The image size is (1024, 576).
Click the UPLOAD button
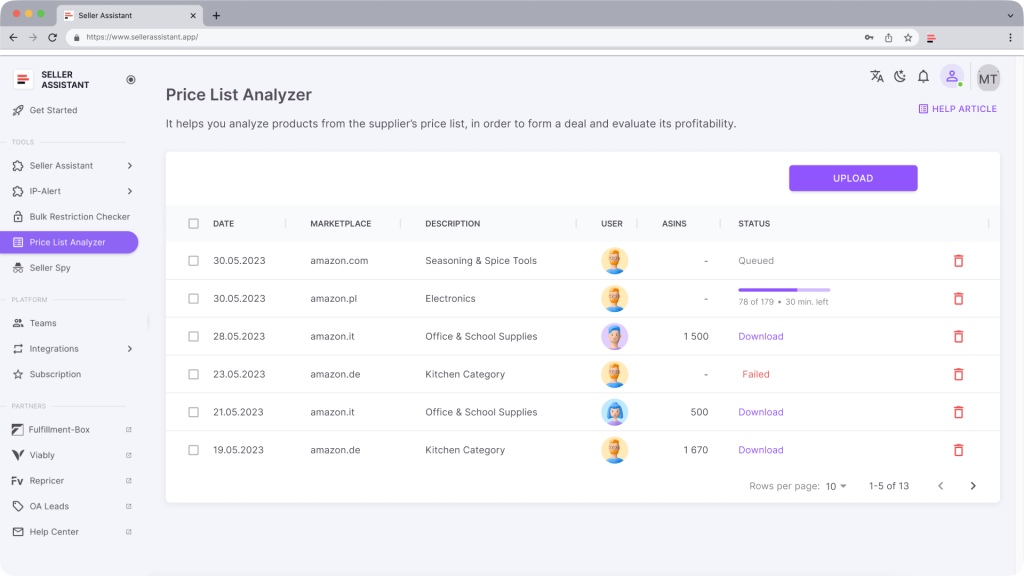853,178
